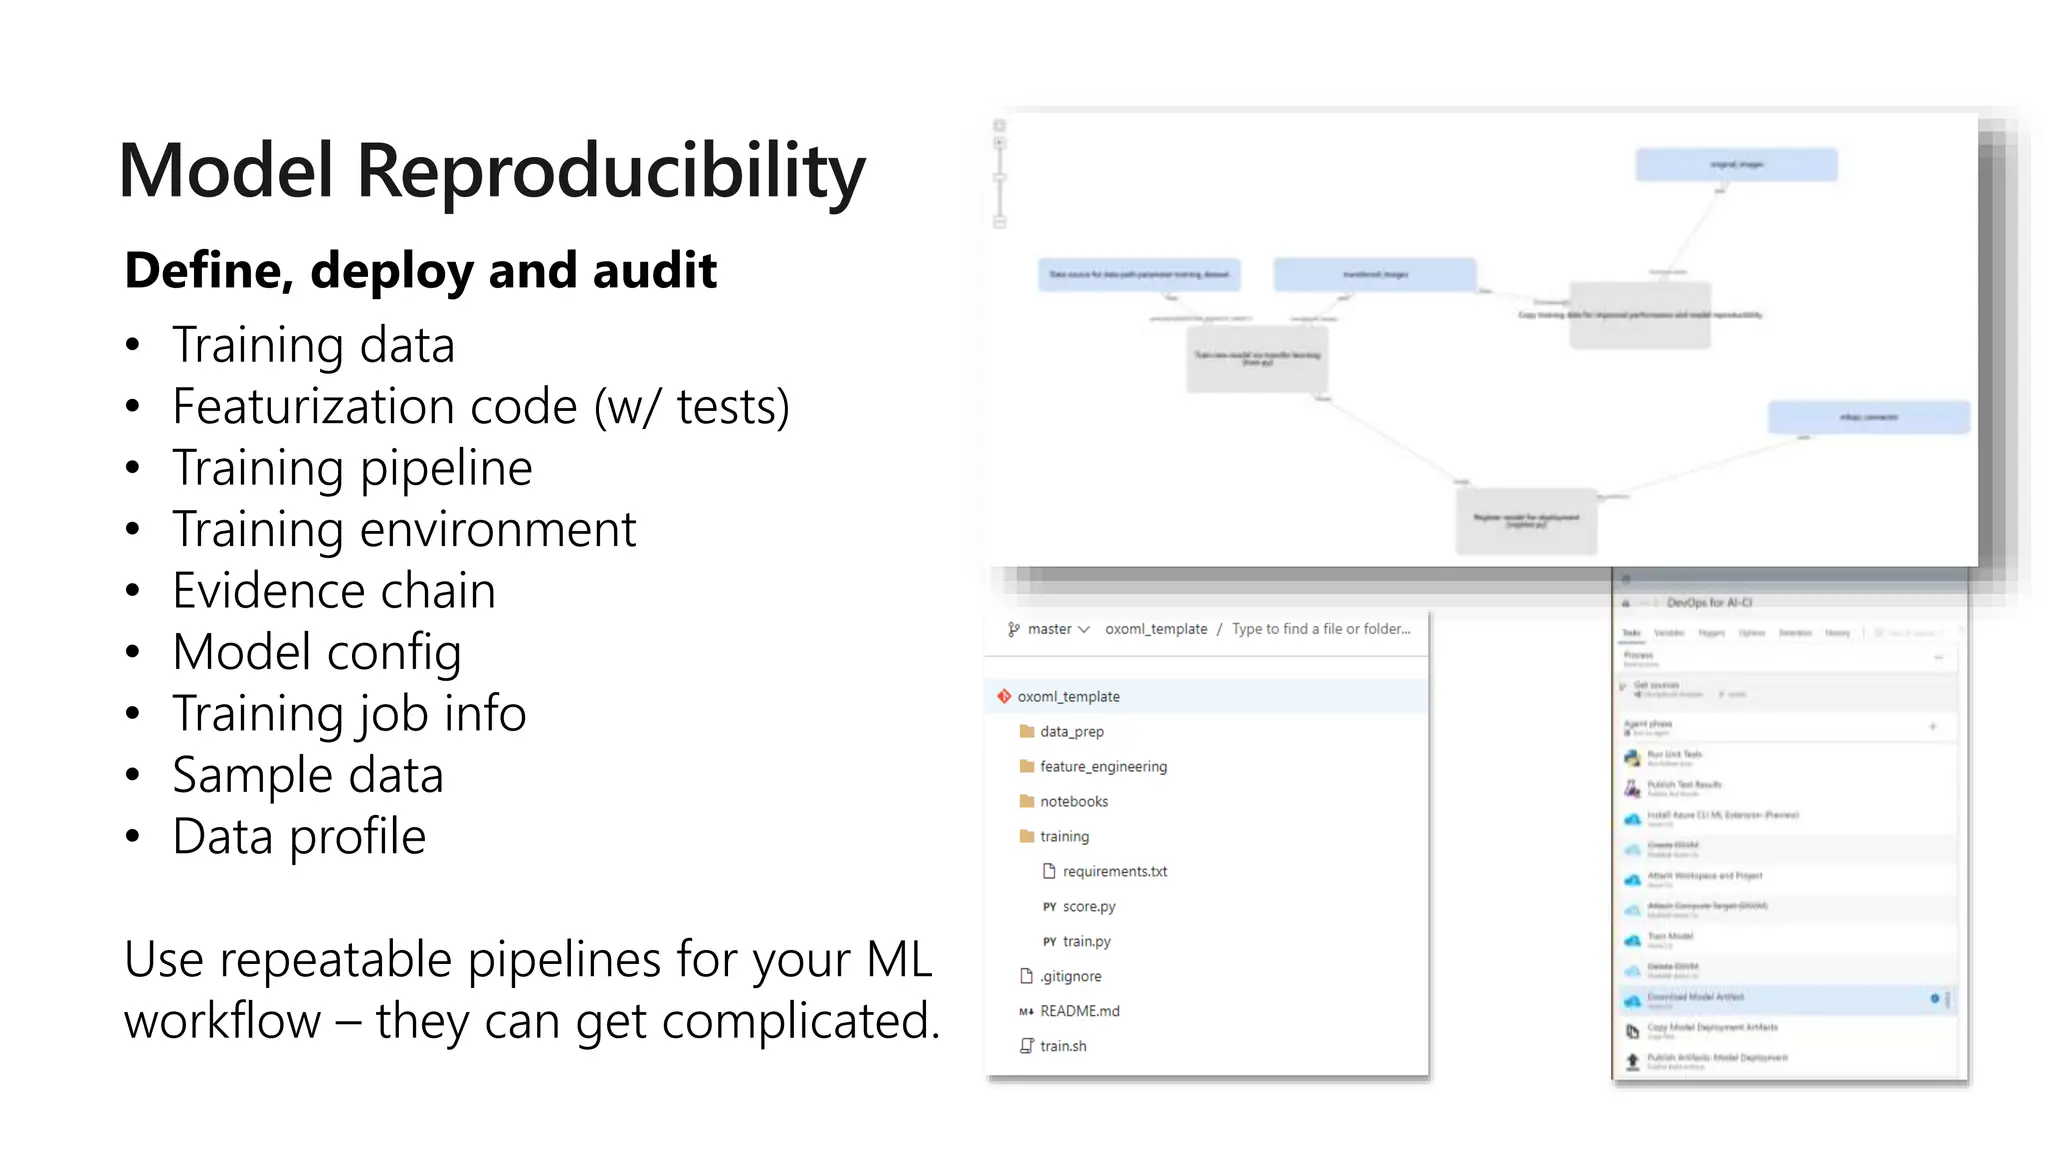Image resolution: width=2048 pixels, height=1152 pixels.
Task: Switch to the Variables tab
Action: click(1669, 633)
